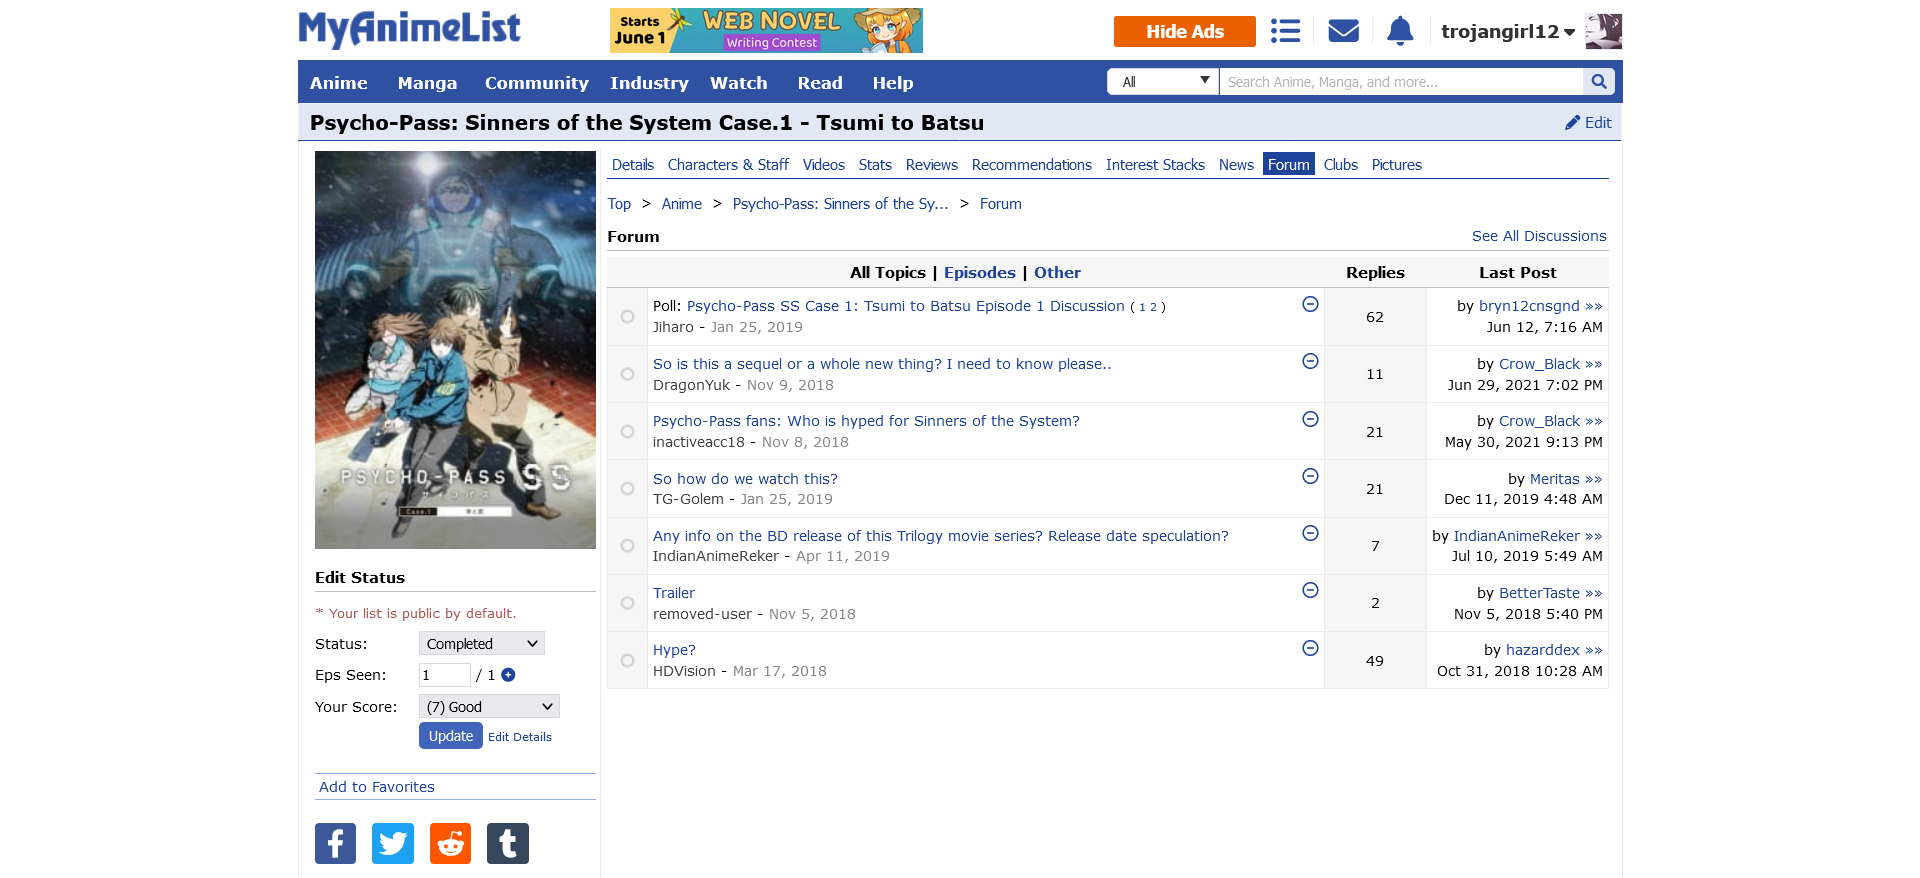Switch to Videos tab
The image size is (1920, 878).
(x=824, y=165)
